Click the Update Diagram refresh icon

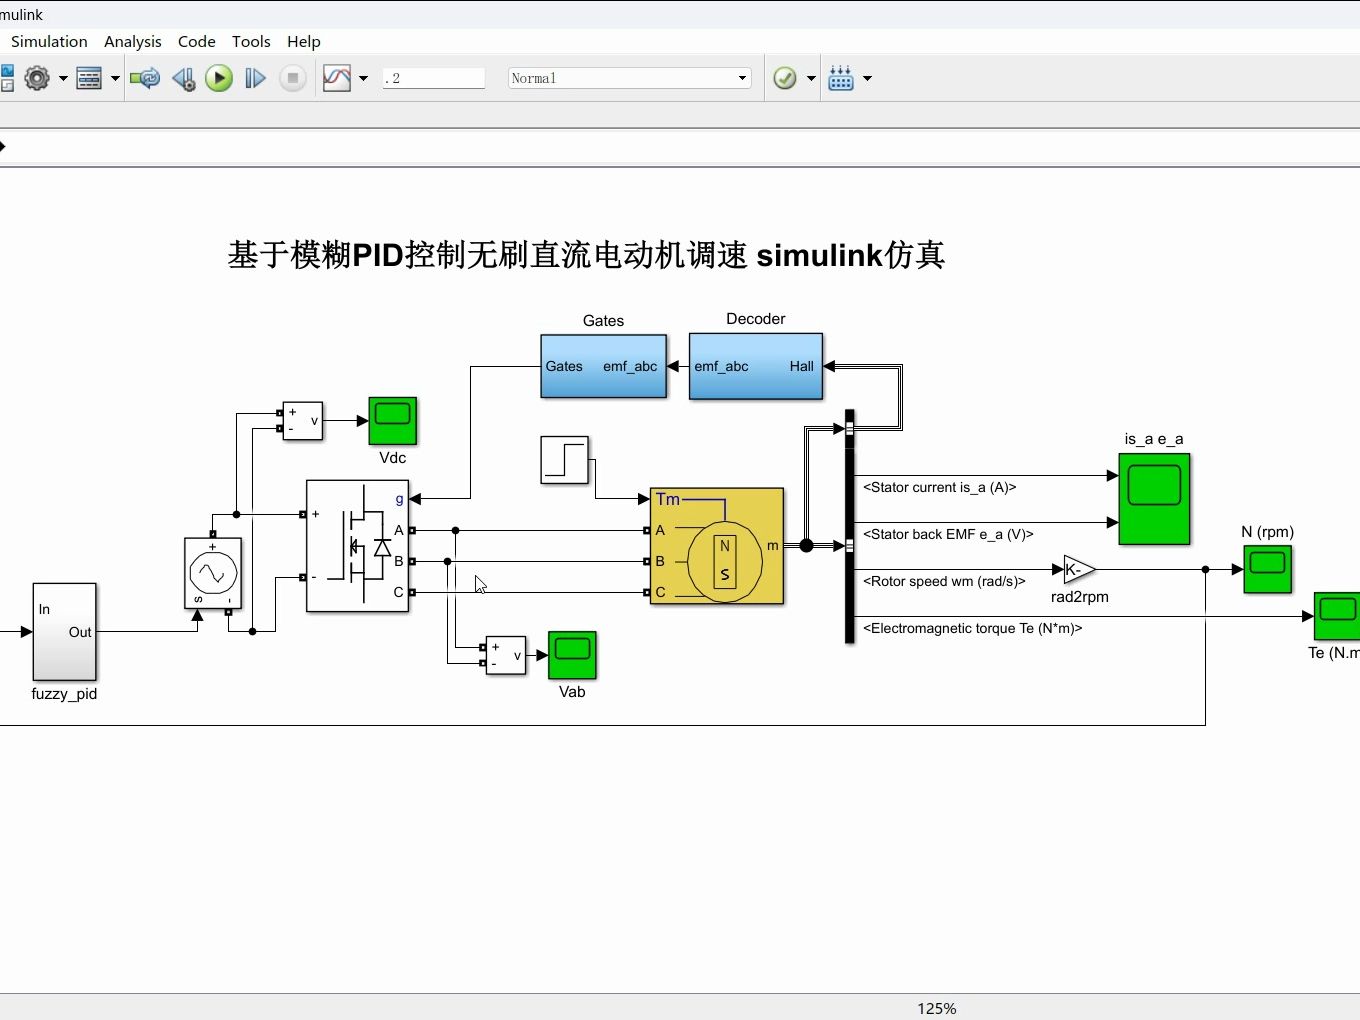(144, 78)
